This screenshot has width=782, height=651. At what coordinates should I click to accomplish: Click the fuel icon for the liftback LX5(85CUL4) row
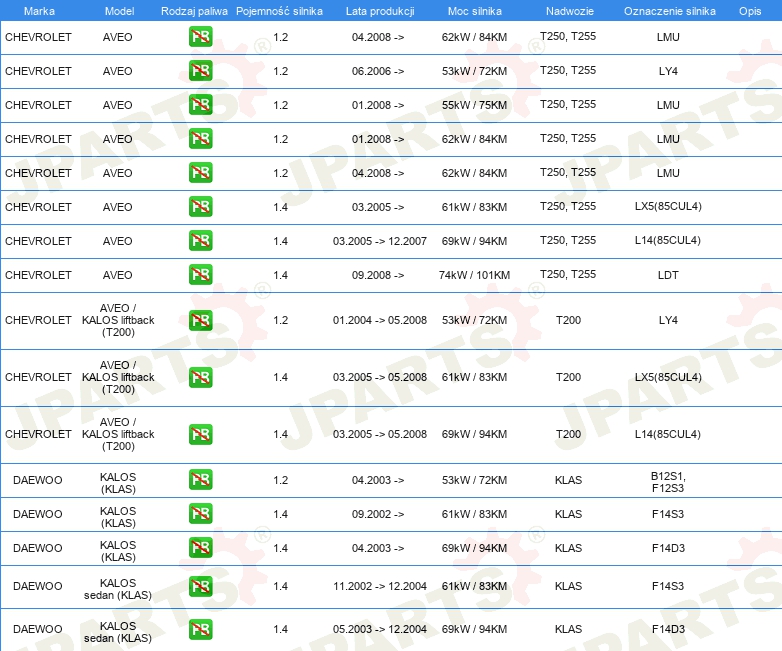point(200,377)
